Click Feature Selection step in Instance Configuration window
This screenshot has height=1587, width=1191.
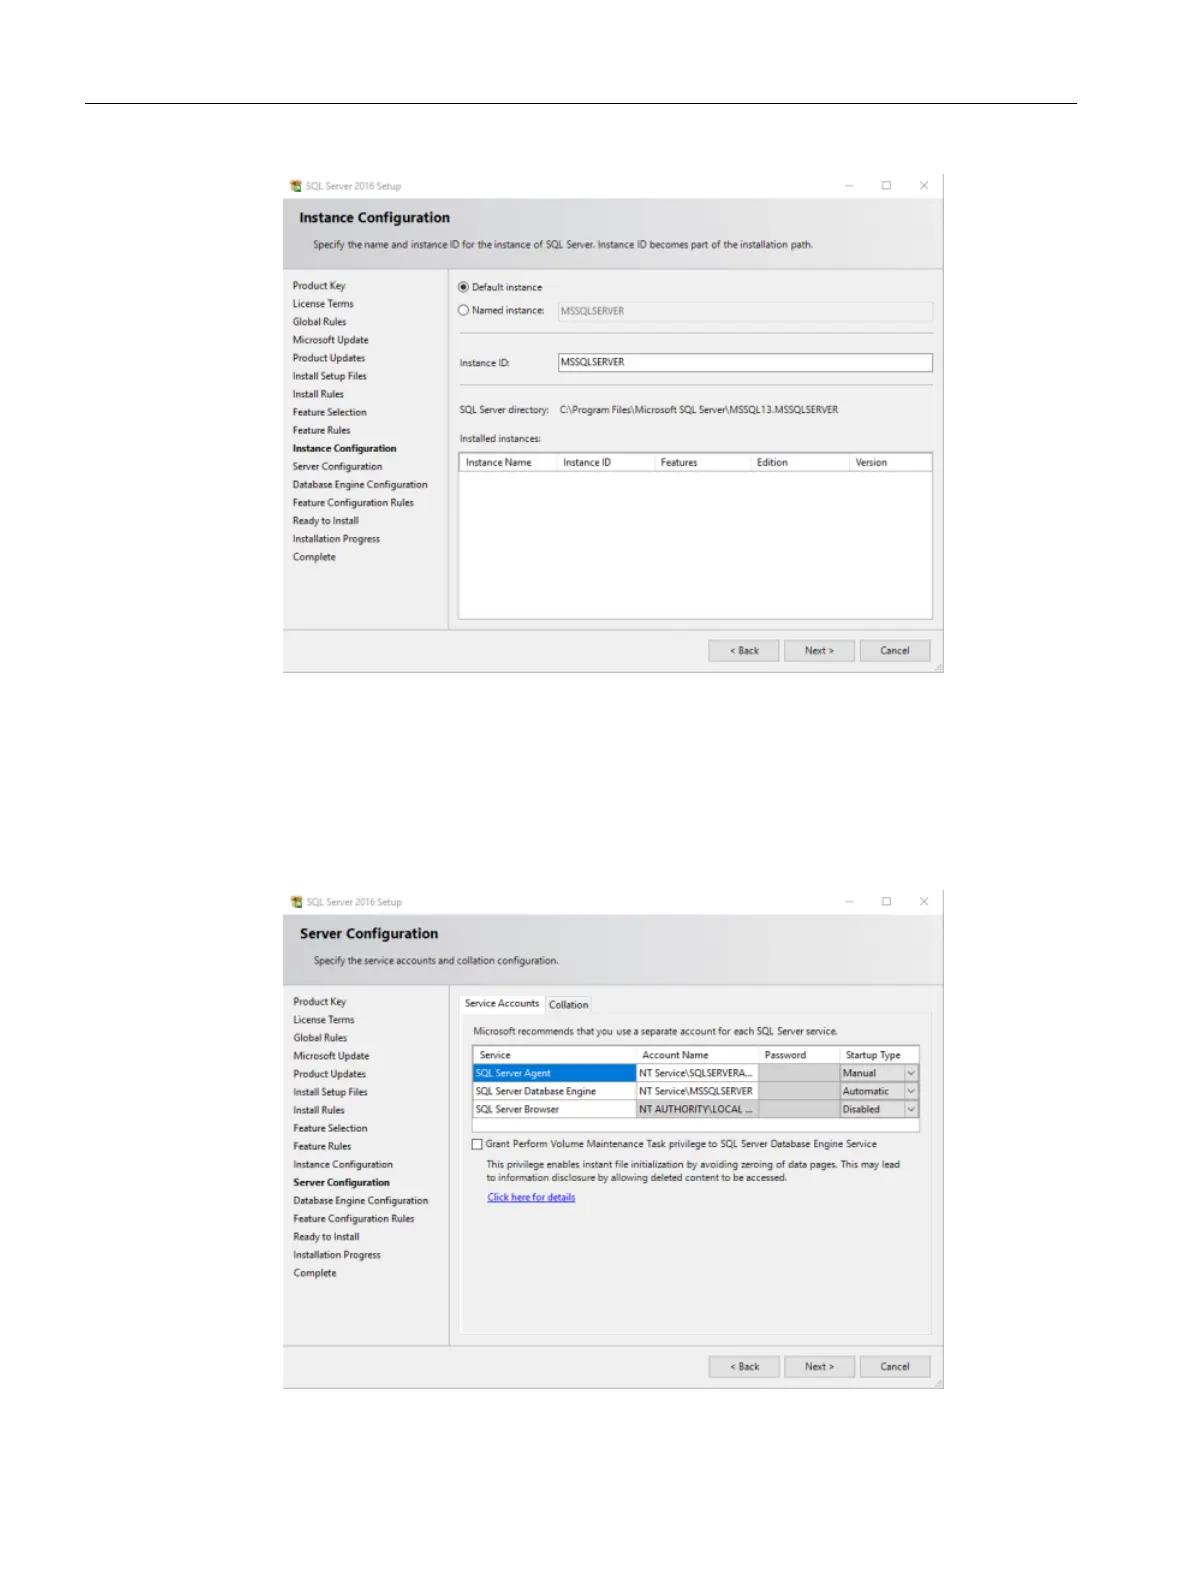(329, 412)
